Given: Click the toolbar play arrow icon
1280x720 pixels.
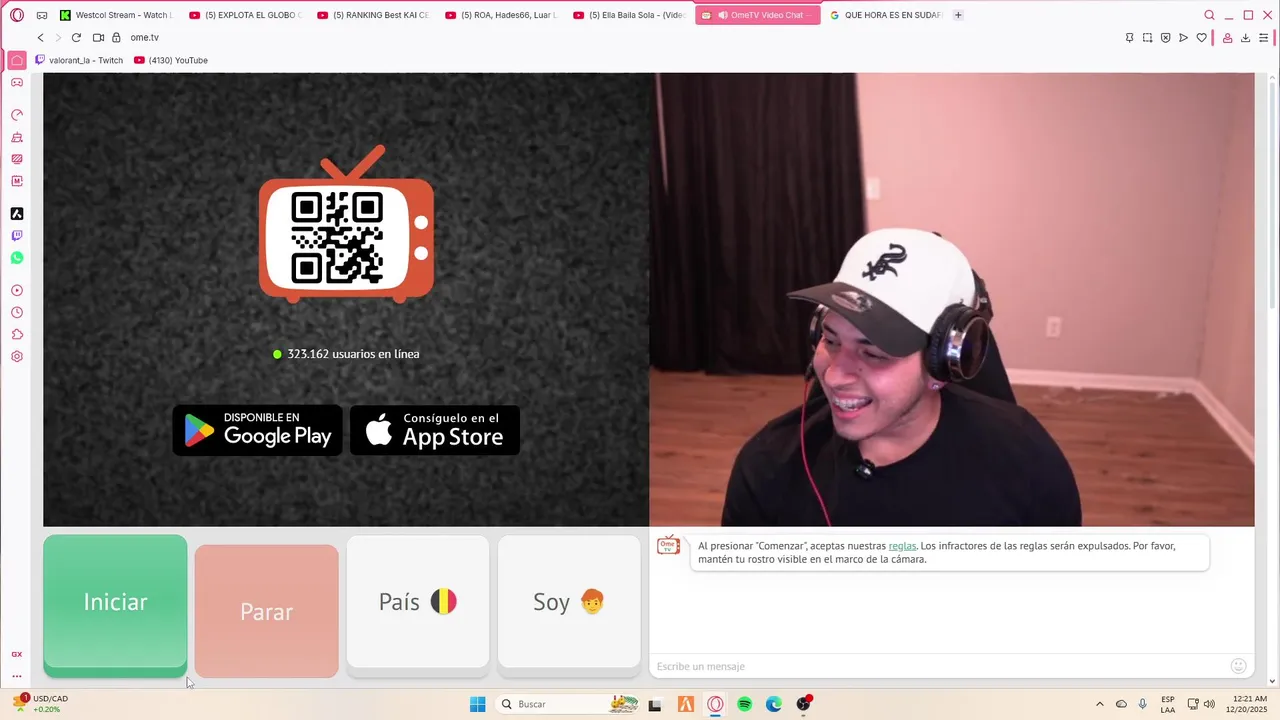Looking at the screenshot, I should point(1183,38).
